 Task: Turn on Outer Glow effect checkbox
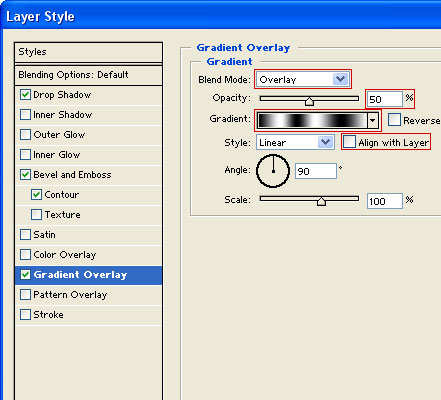pos(25,135)
